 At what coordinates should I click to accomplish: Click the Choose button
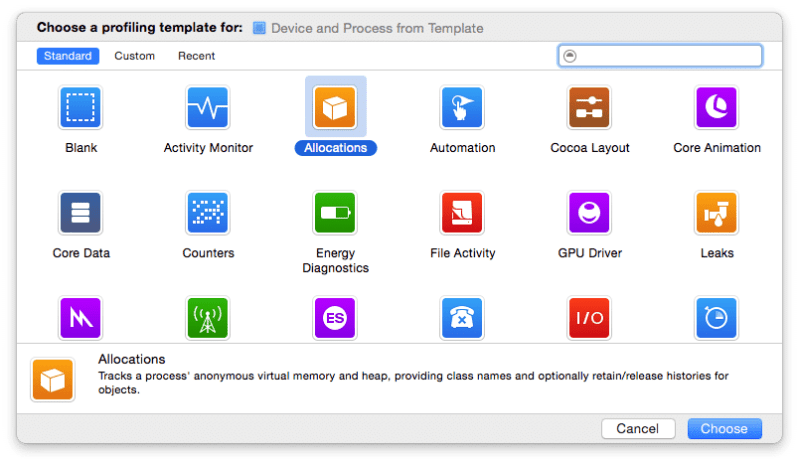[x=724, y=429]
